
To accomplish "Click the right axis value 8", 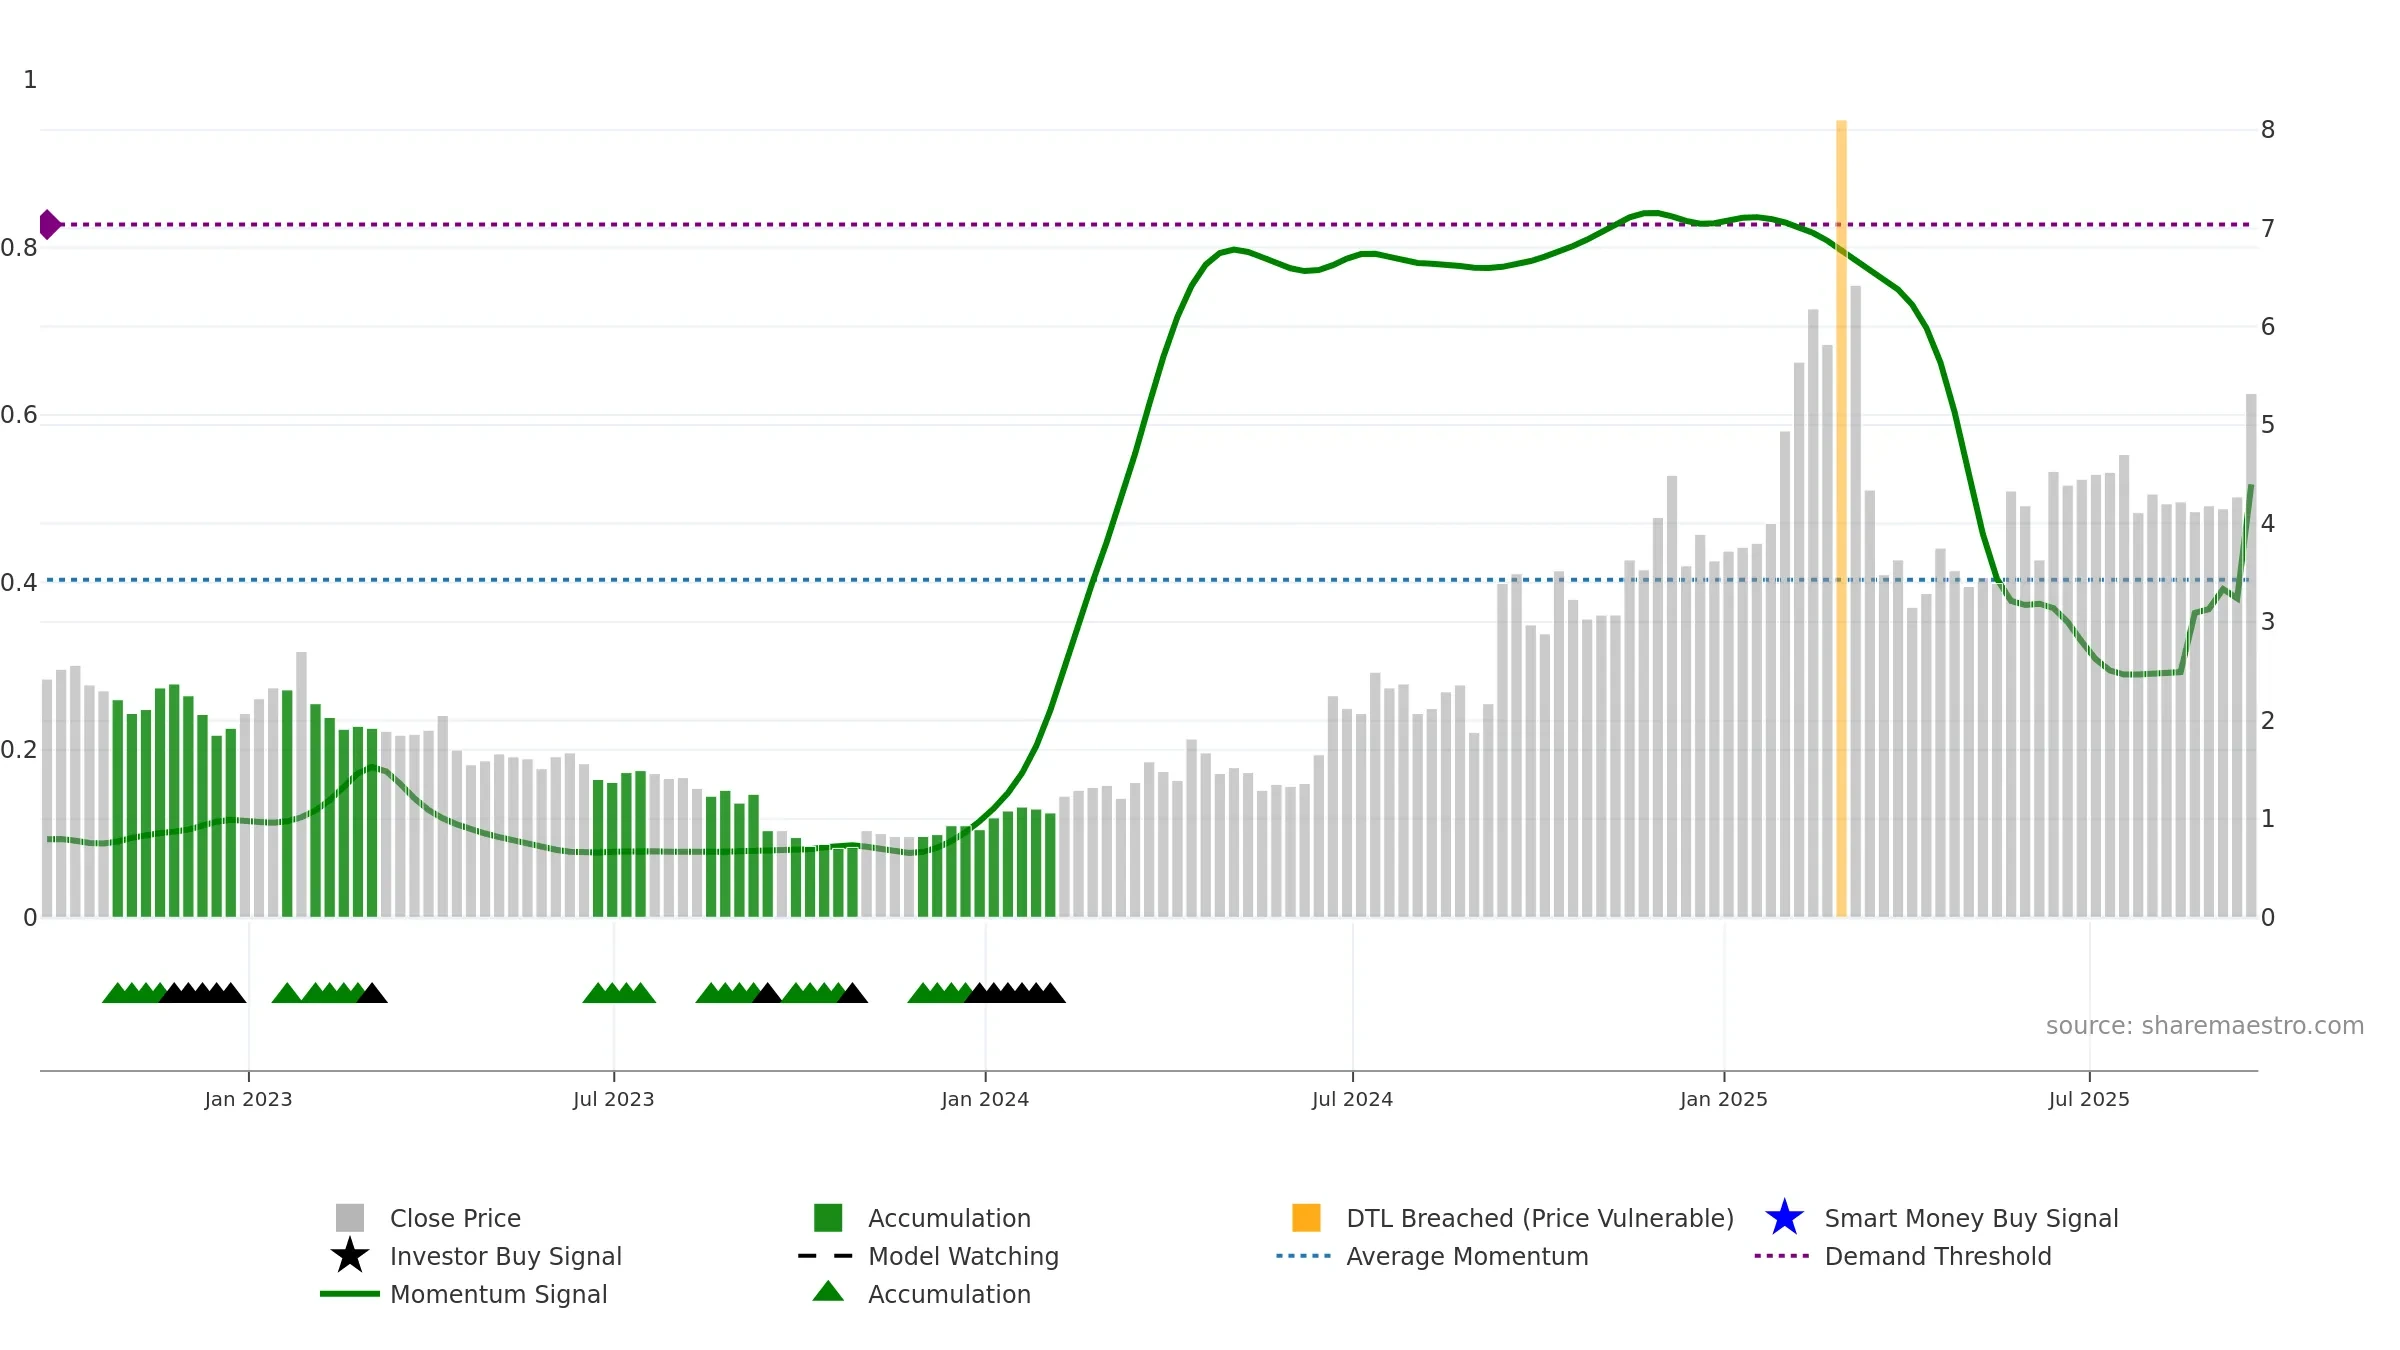I will coord(2268,130).
